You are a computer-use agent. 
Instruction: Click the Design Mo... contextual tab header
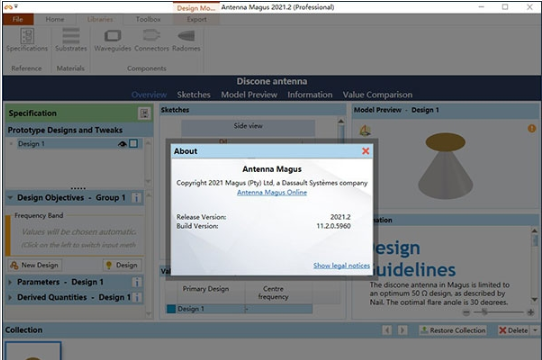[196, 8]
